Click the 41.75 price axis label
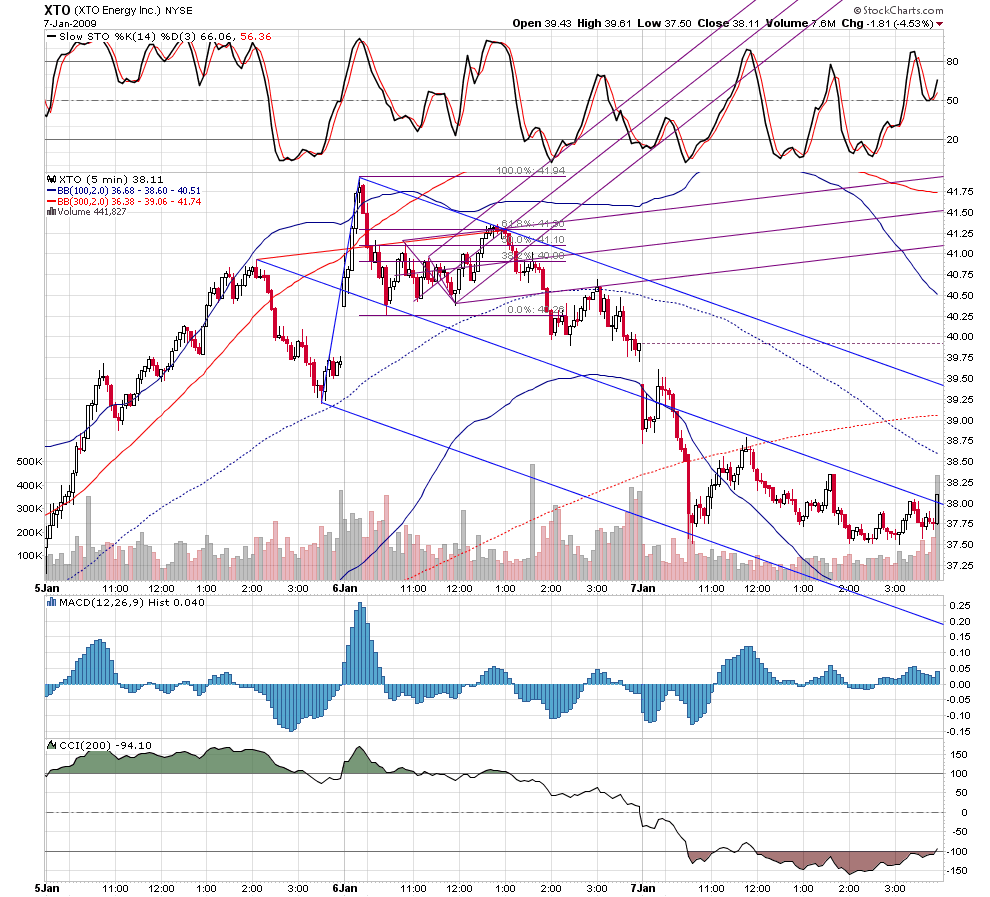Viewport: 990px width, 897px height. click(x=959, y=191)
